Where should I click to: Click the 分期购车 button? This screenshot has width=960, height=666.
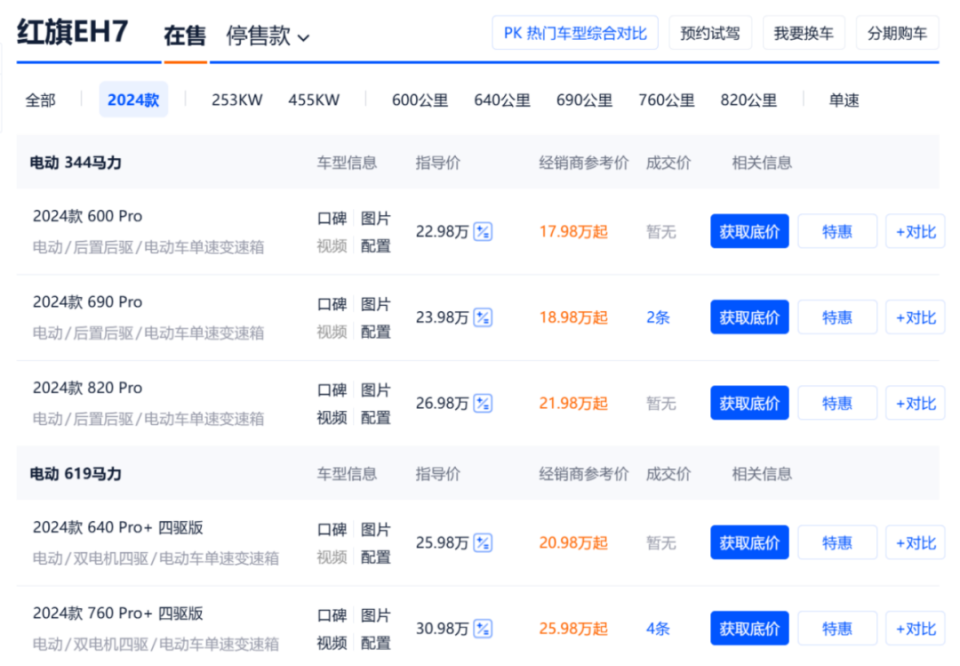897,32
